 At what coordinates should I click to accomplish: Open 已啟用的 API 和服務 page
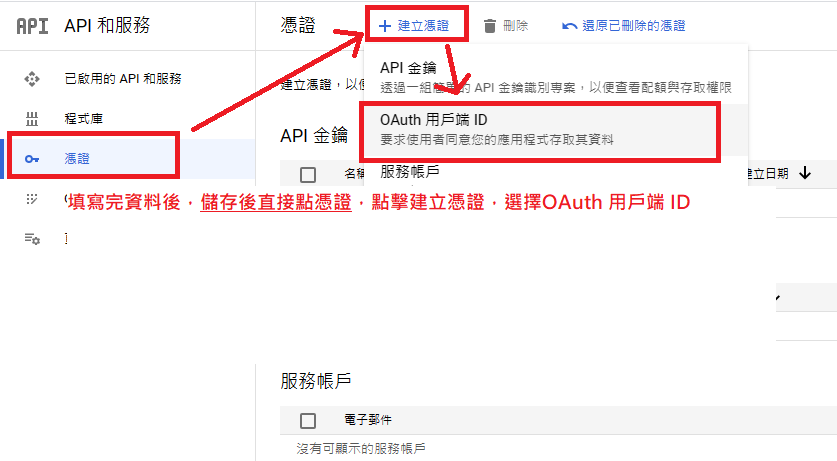click(123, 79)
